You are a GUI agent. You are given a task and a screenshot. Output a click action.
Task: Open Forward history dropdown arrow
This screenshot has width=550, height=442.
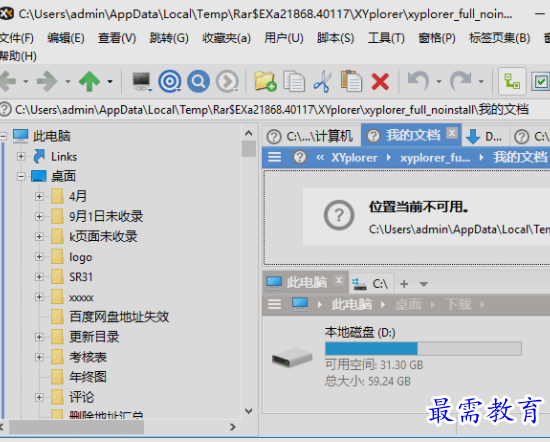(68, 81)
